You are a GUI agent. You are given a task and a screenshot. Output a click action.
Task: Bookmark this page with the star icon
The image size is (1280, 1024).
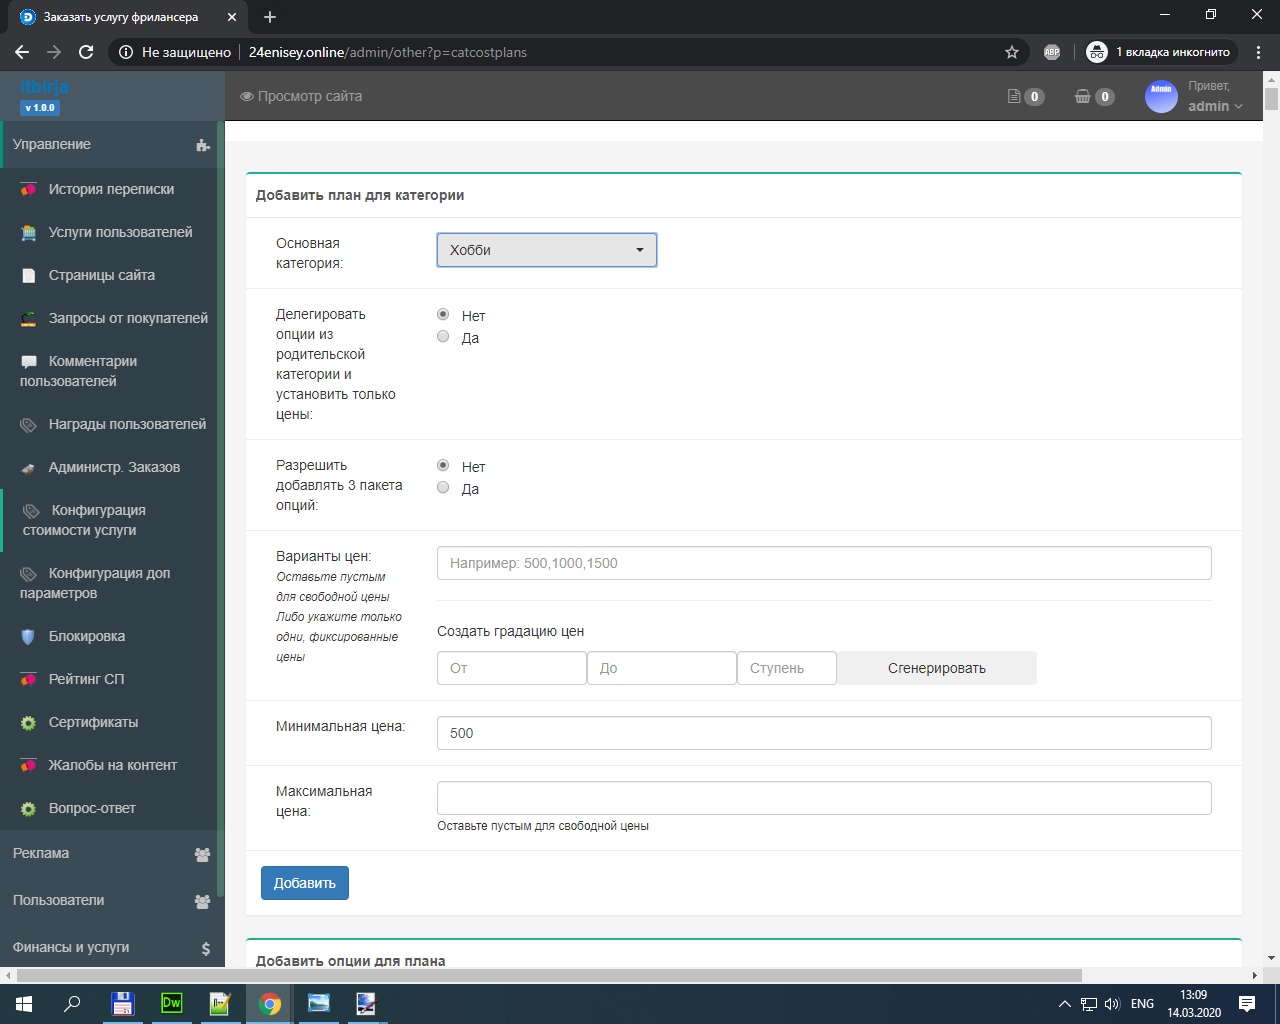click(1012, 52)
